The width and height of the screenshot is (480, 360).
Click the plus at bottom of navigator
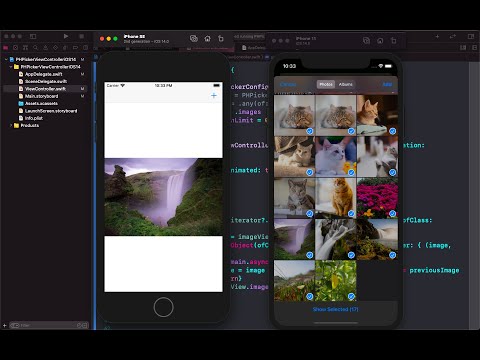pyautogui.click(x=5, y=325)
